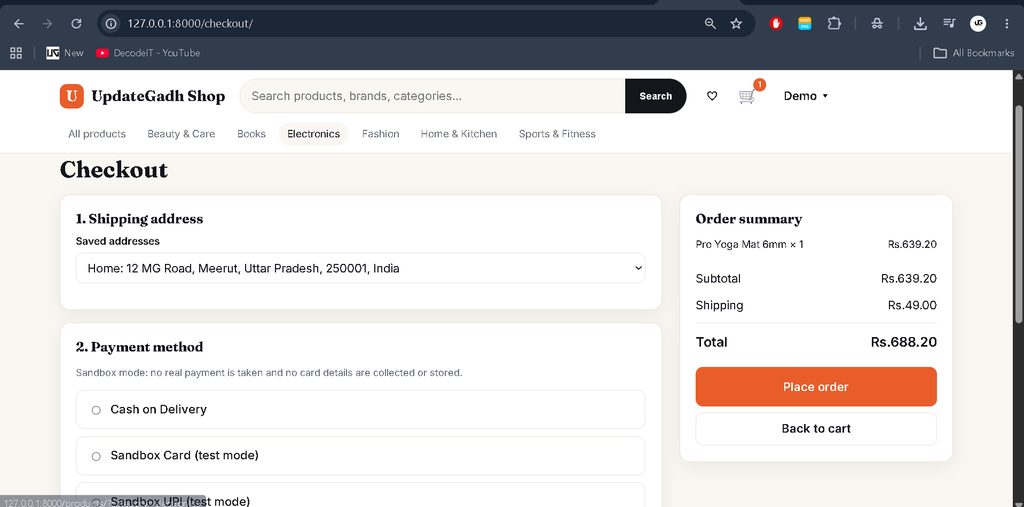
Task: Open the Books category
Action: [x=251, y=134]
